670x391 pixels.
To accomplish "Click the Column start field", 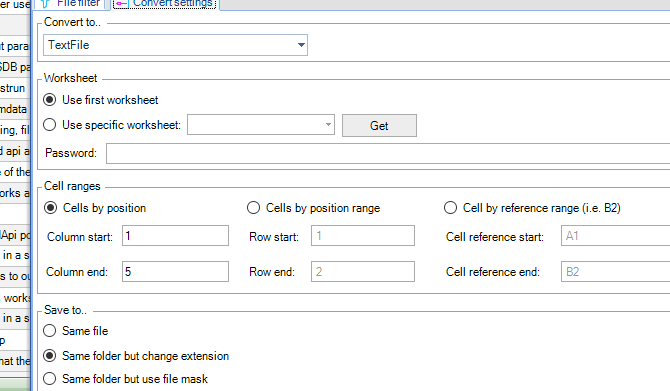I will click(x=175, y=235).
